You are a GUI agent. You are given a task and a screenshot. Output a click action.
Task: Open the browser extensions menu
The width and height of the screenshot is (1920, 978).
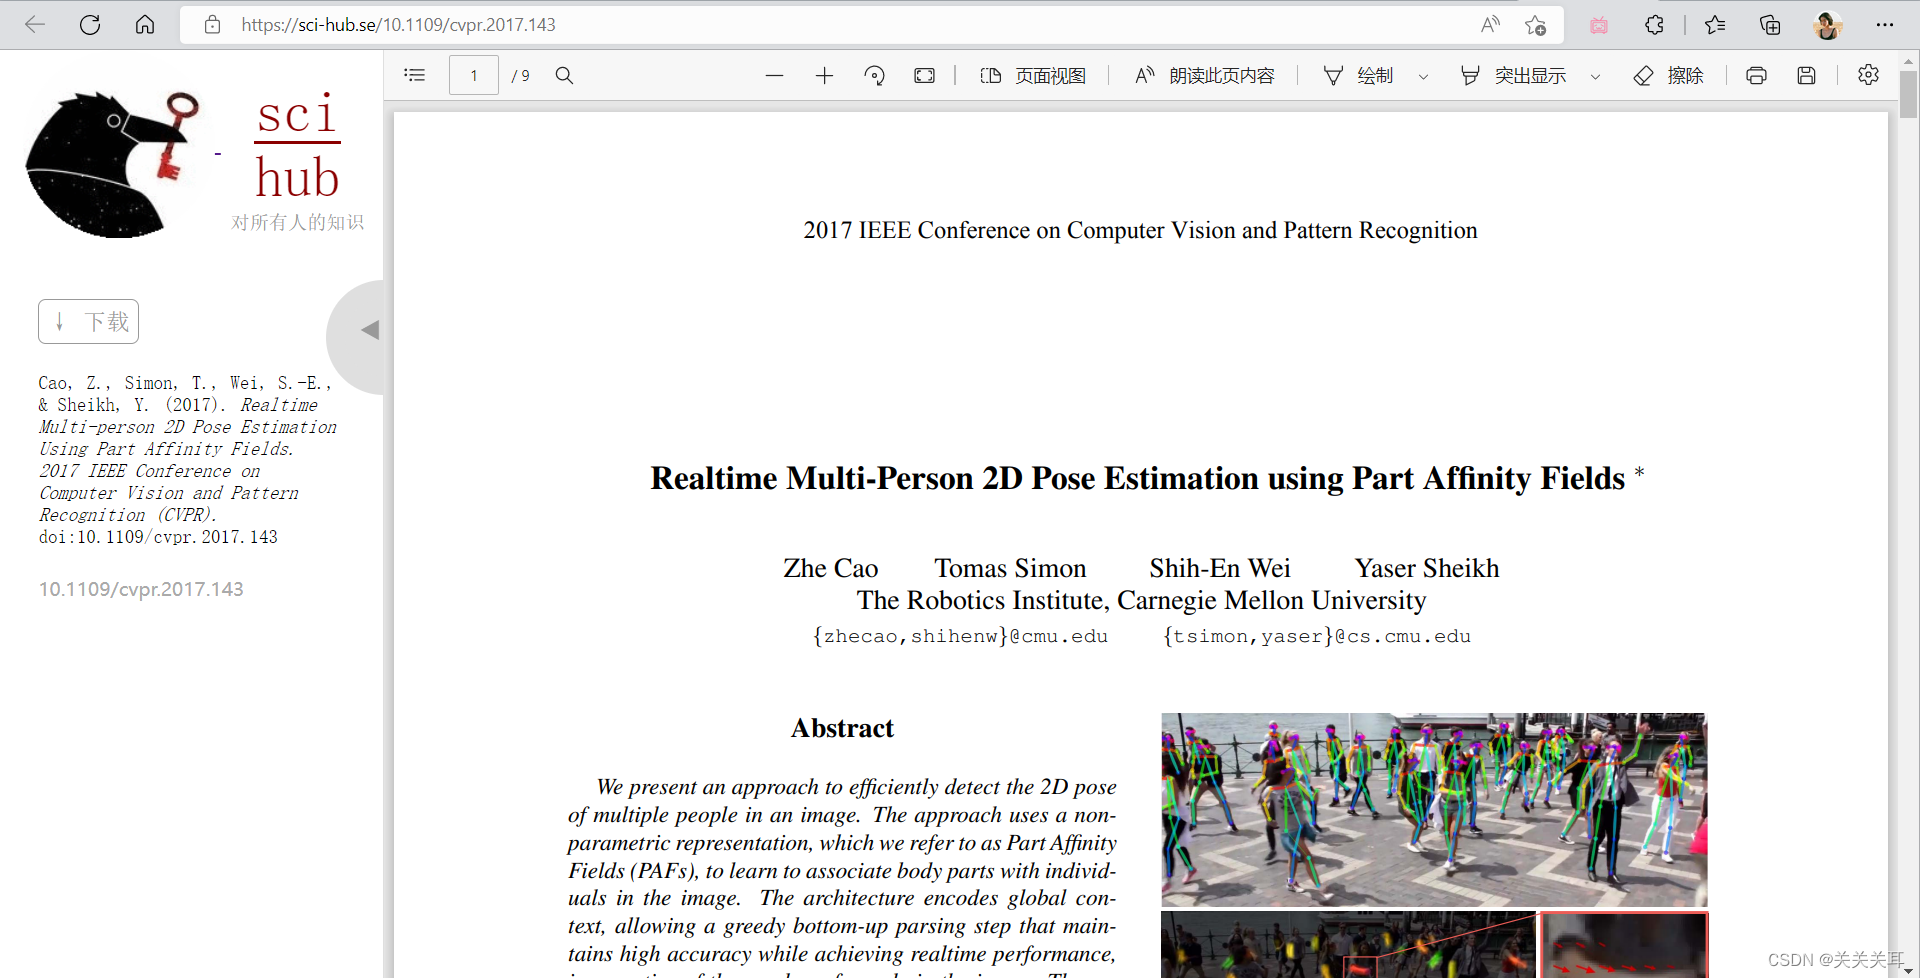[1654, 25]
